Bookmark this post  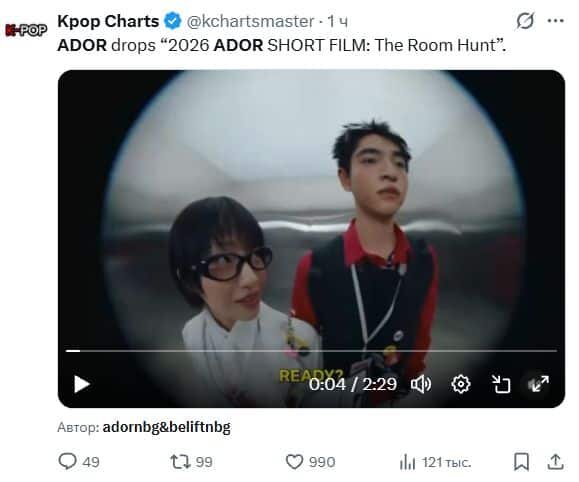click(x=521, y=462)
